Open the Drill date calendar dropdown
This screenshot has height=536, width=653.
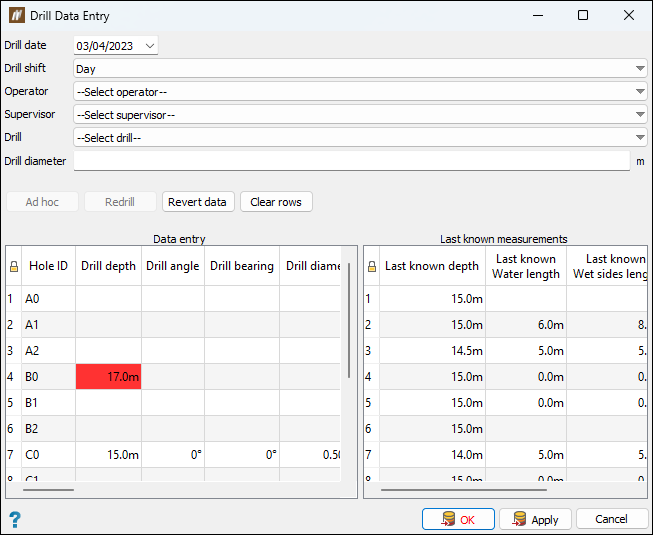[x=150, y=45]
